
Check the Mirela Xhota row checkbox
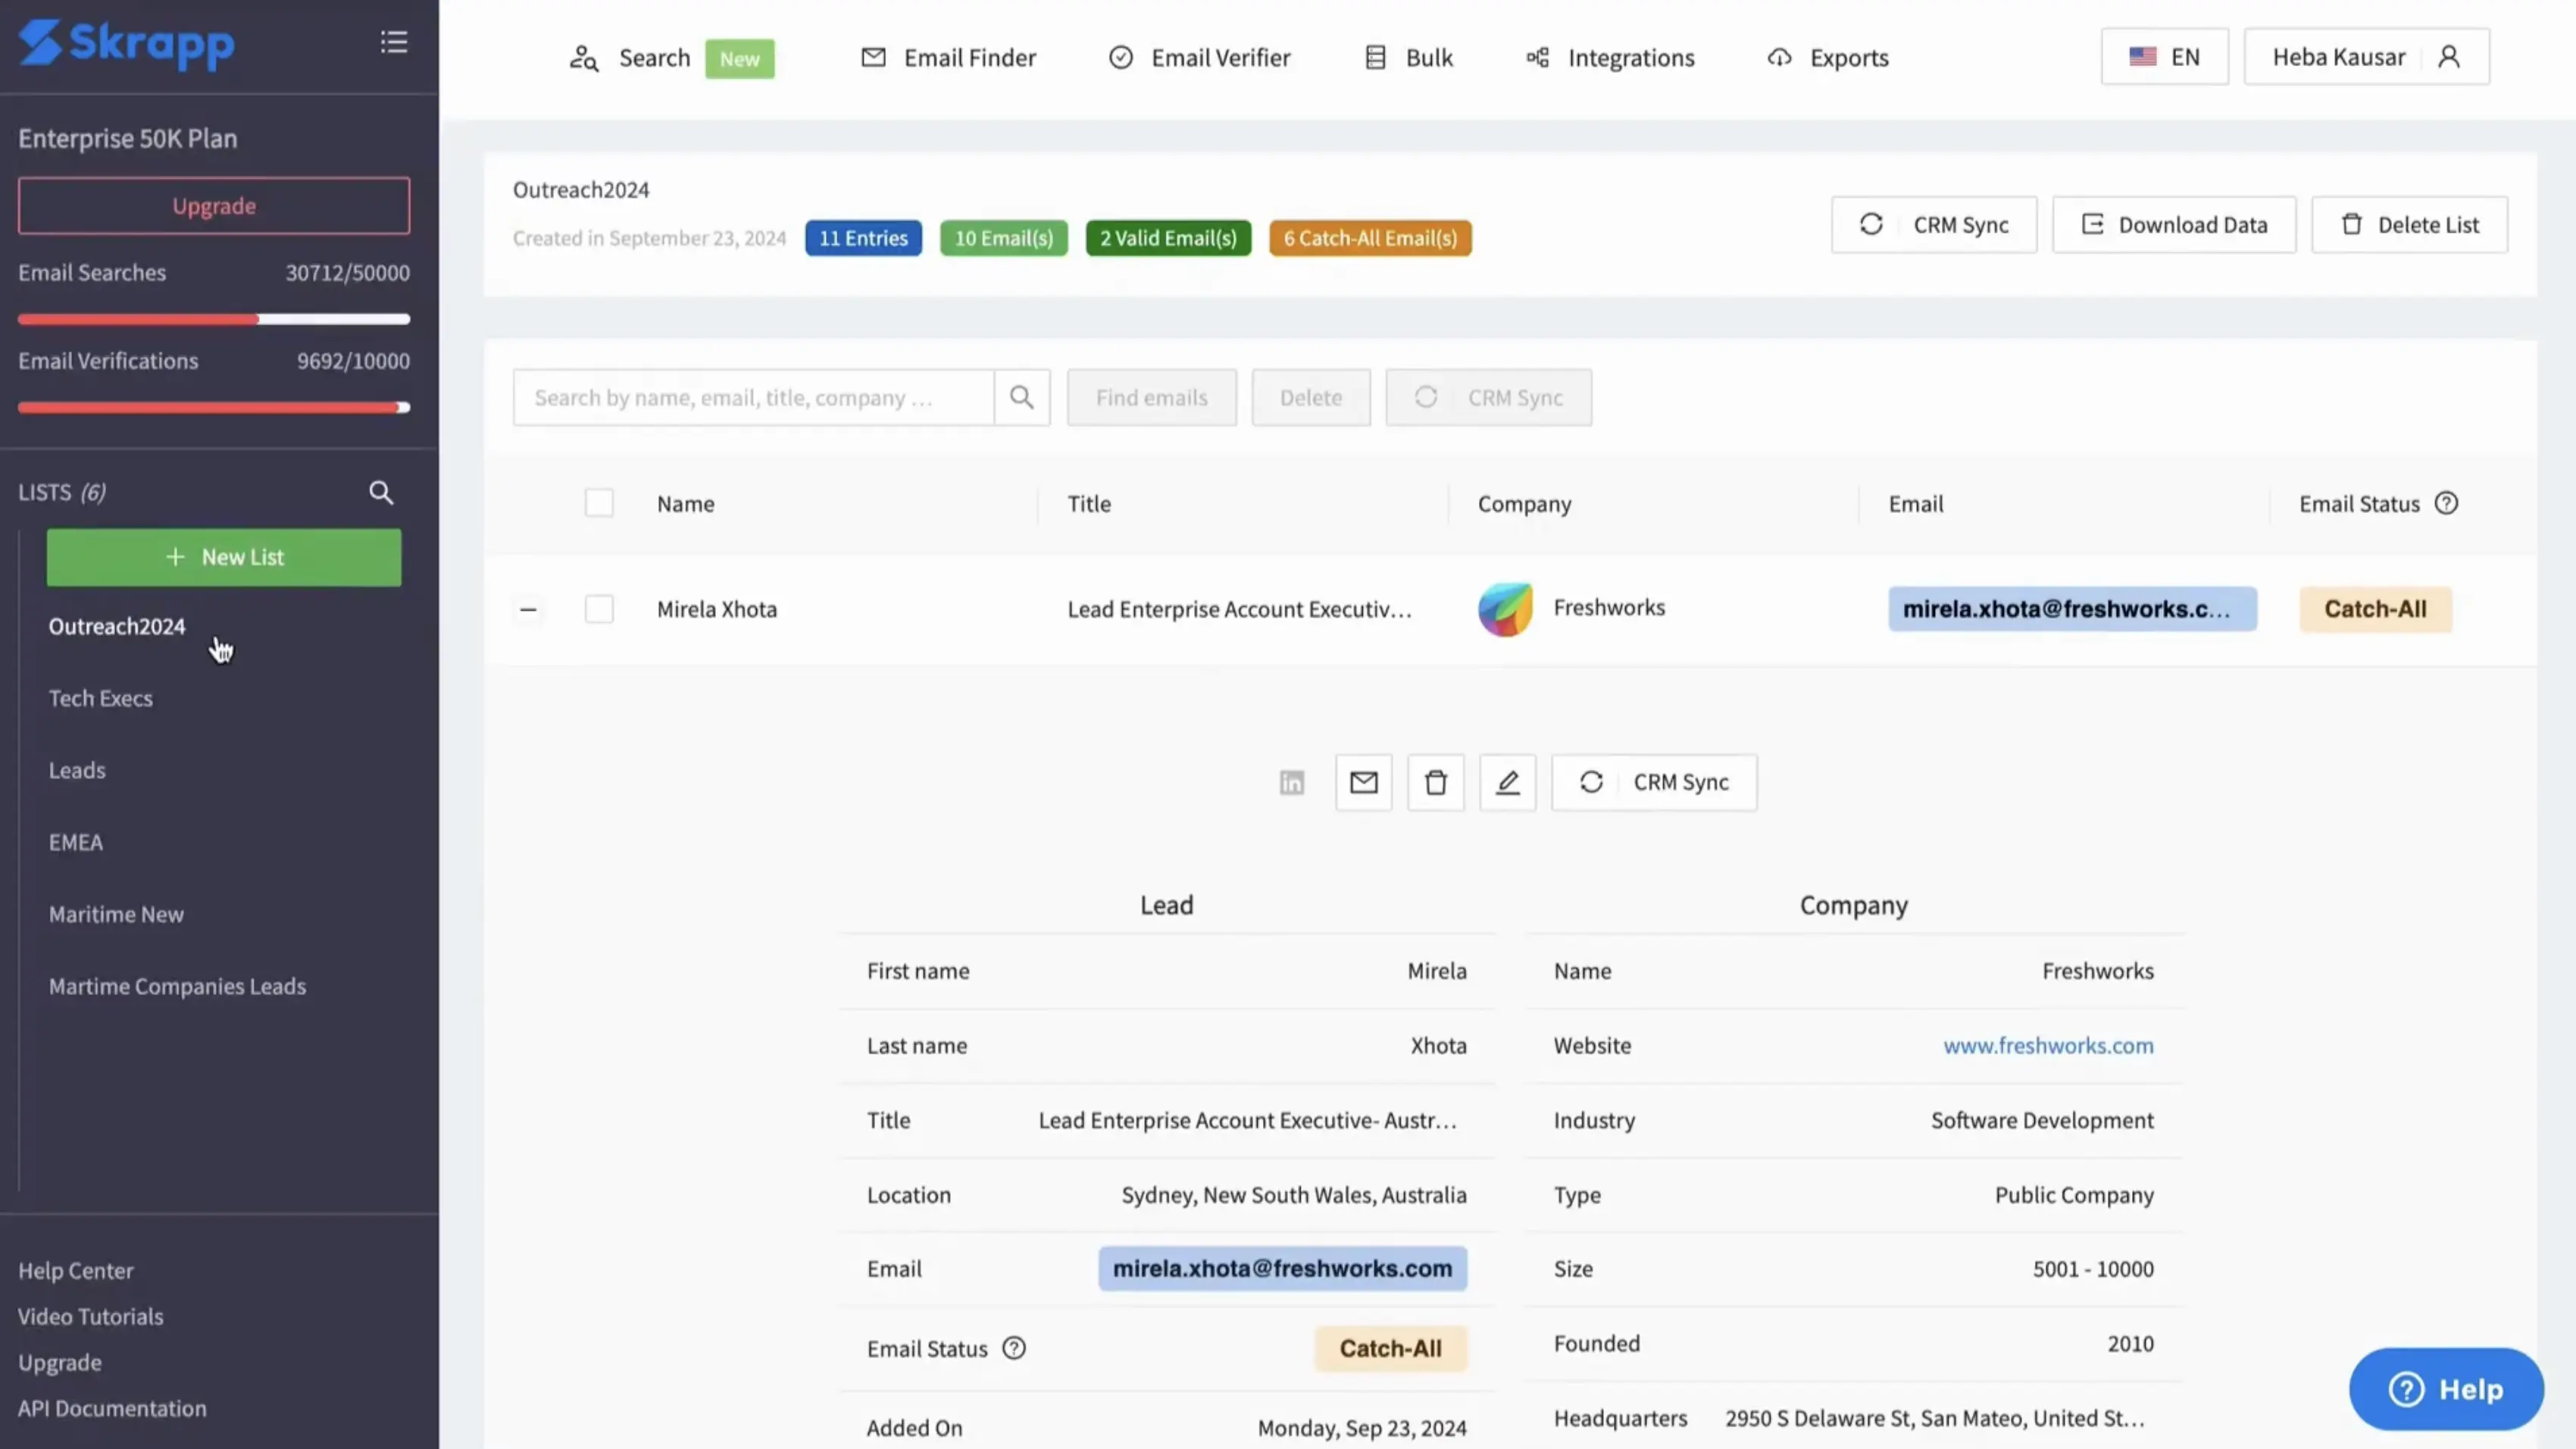(x=599, y=609)
